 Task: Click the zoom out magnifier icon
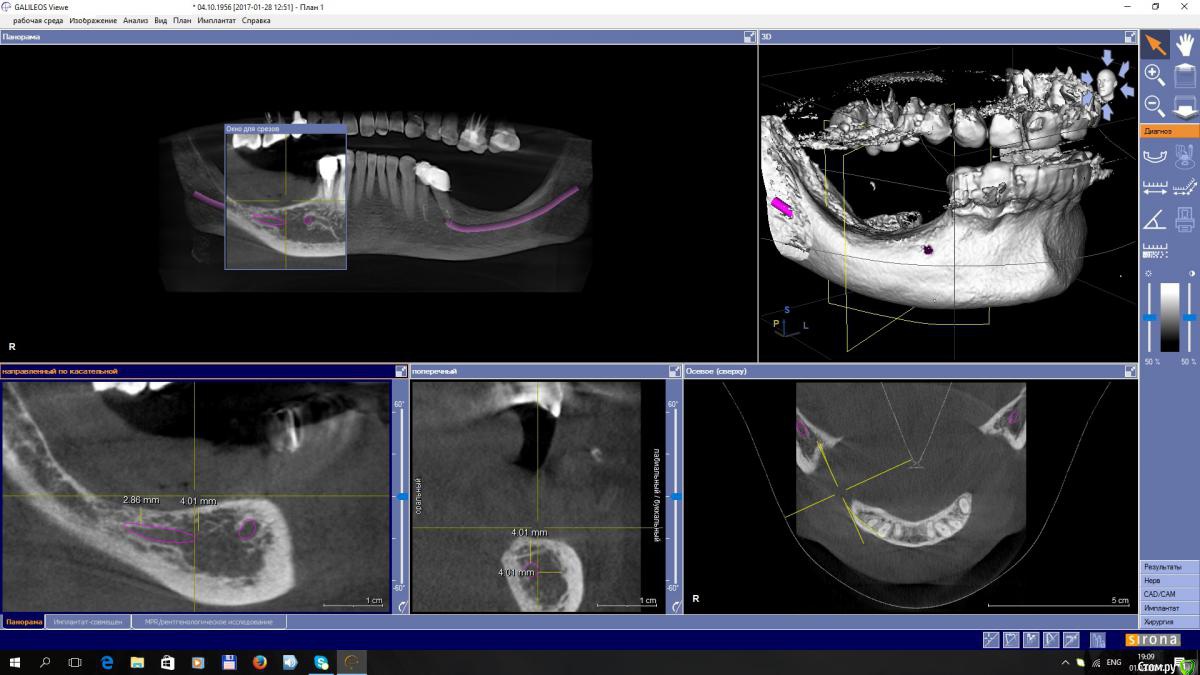pyautogui.click(x=1154, y=105)
